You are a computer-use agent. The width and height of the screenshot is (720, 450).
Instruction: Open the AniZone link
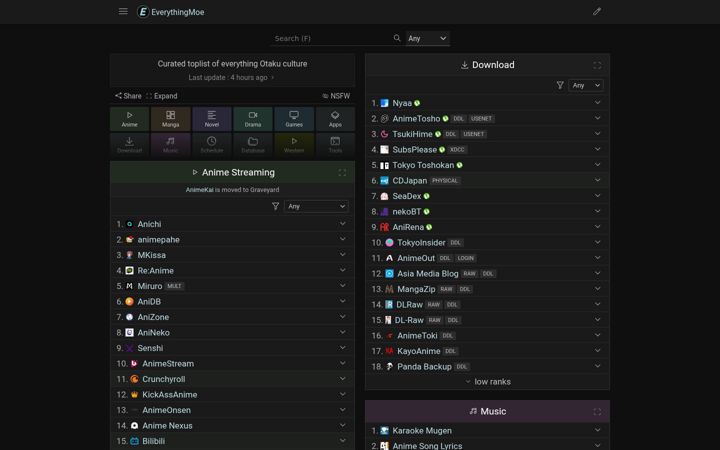(153, 317)
